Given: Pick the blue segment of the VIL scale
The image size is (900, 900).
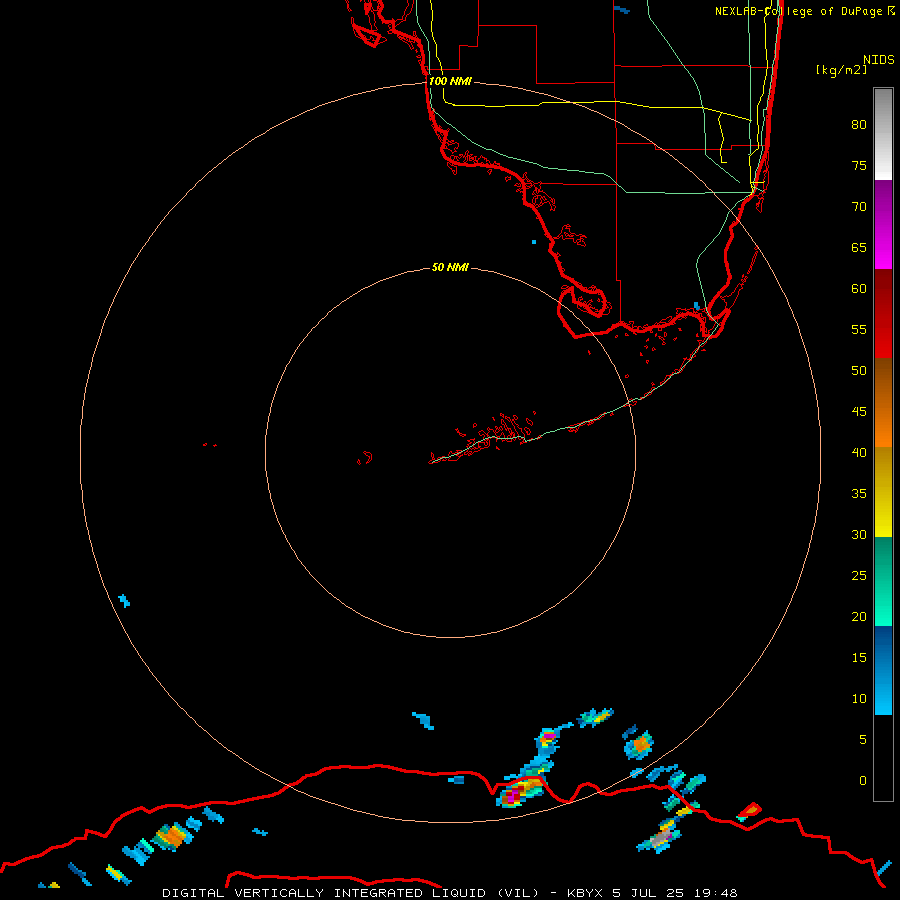Looking at the screenshot, I should point(883,670).
